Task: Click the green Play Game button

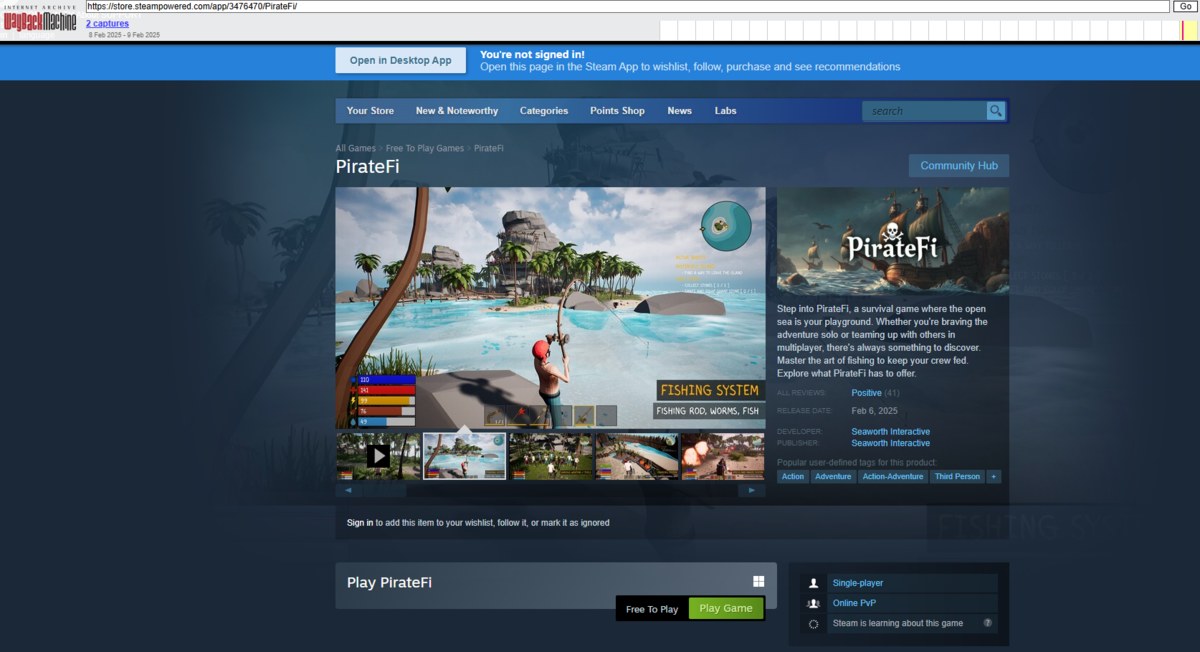Action: [726, 608]
